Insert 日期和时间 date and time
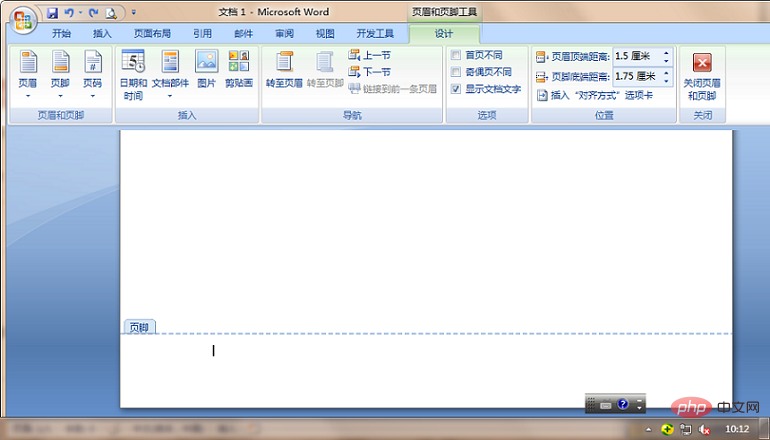Viewport: 770px width, 440px height. [x=134, y=74]
